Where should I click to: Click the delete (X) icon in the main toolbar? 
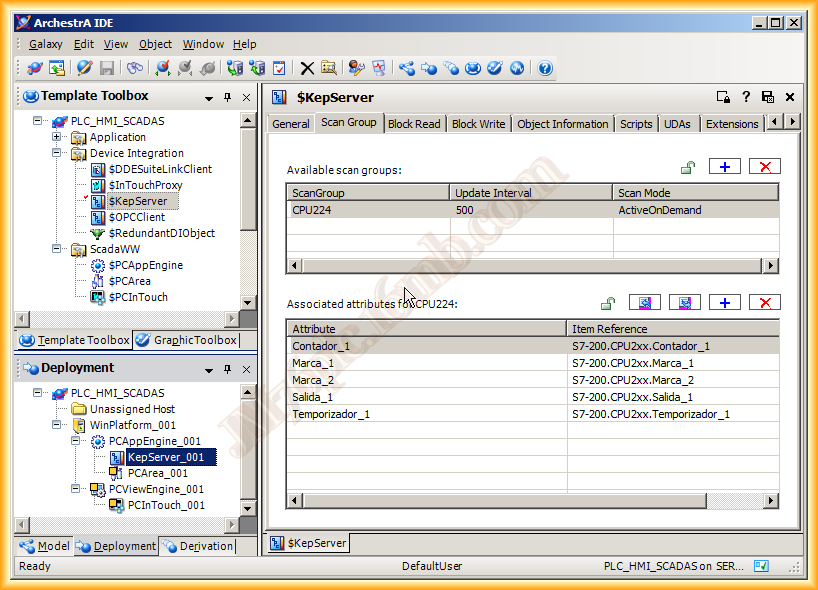pos(307,68)
